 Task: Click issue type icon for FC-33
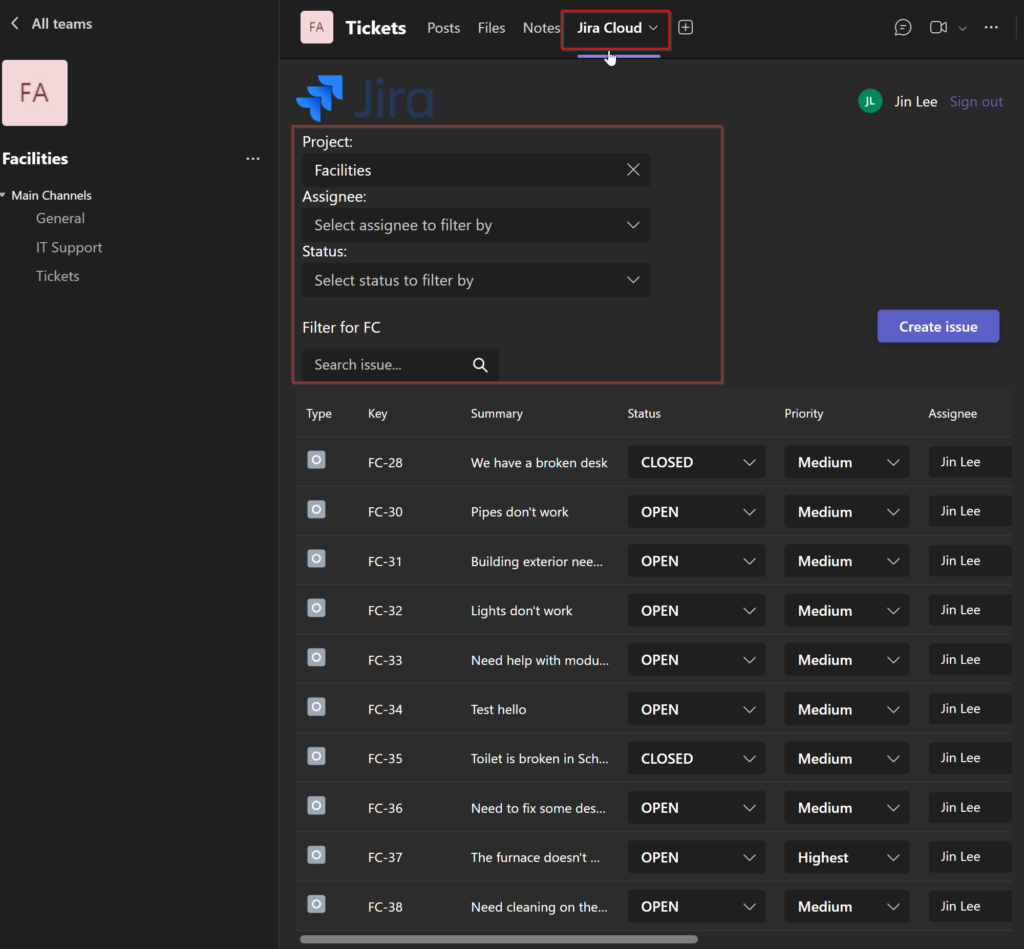click(x=317, y=657)
